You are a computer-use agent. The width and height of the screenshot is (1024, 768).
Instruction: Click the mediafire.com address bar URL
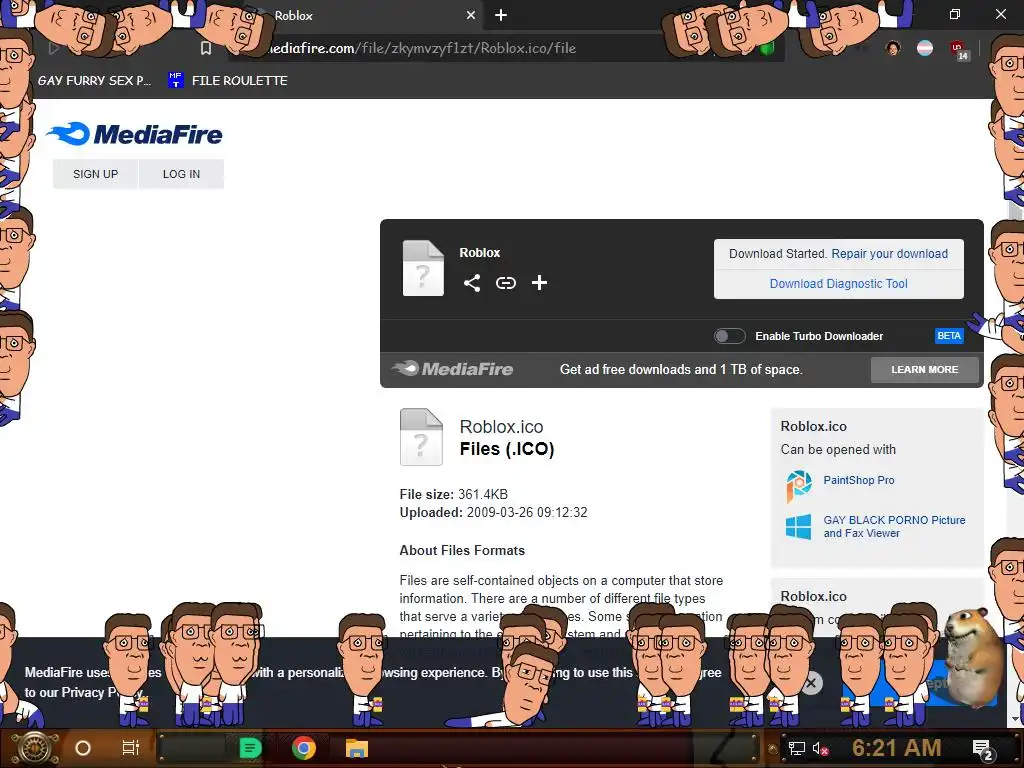(x=421, y=48)
